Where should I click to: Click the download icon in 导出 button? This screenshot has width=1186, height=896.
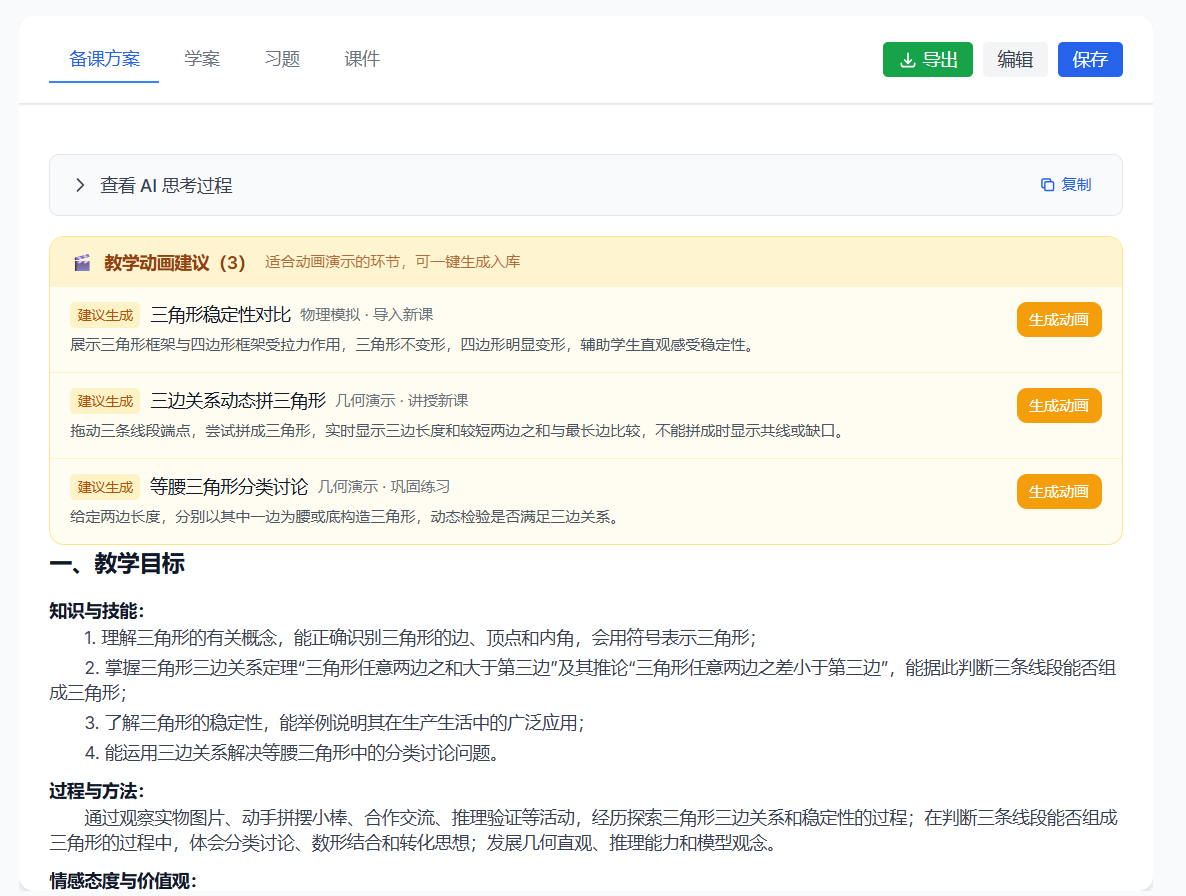908,60
